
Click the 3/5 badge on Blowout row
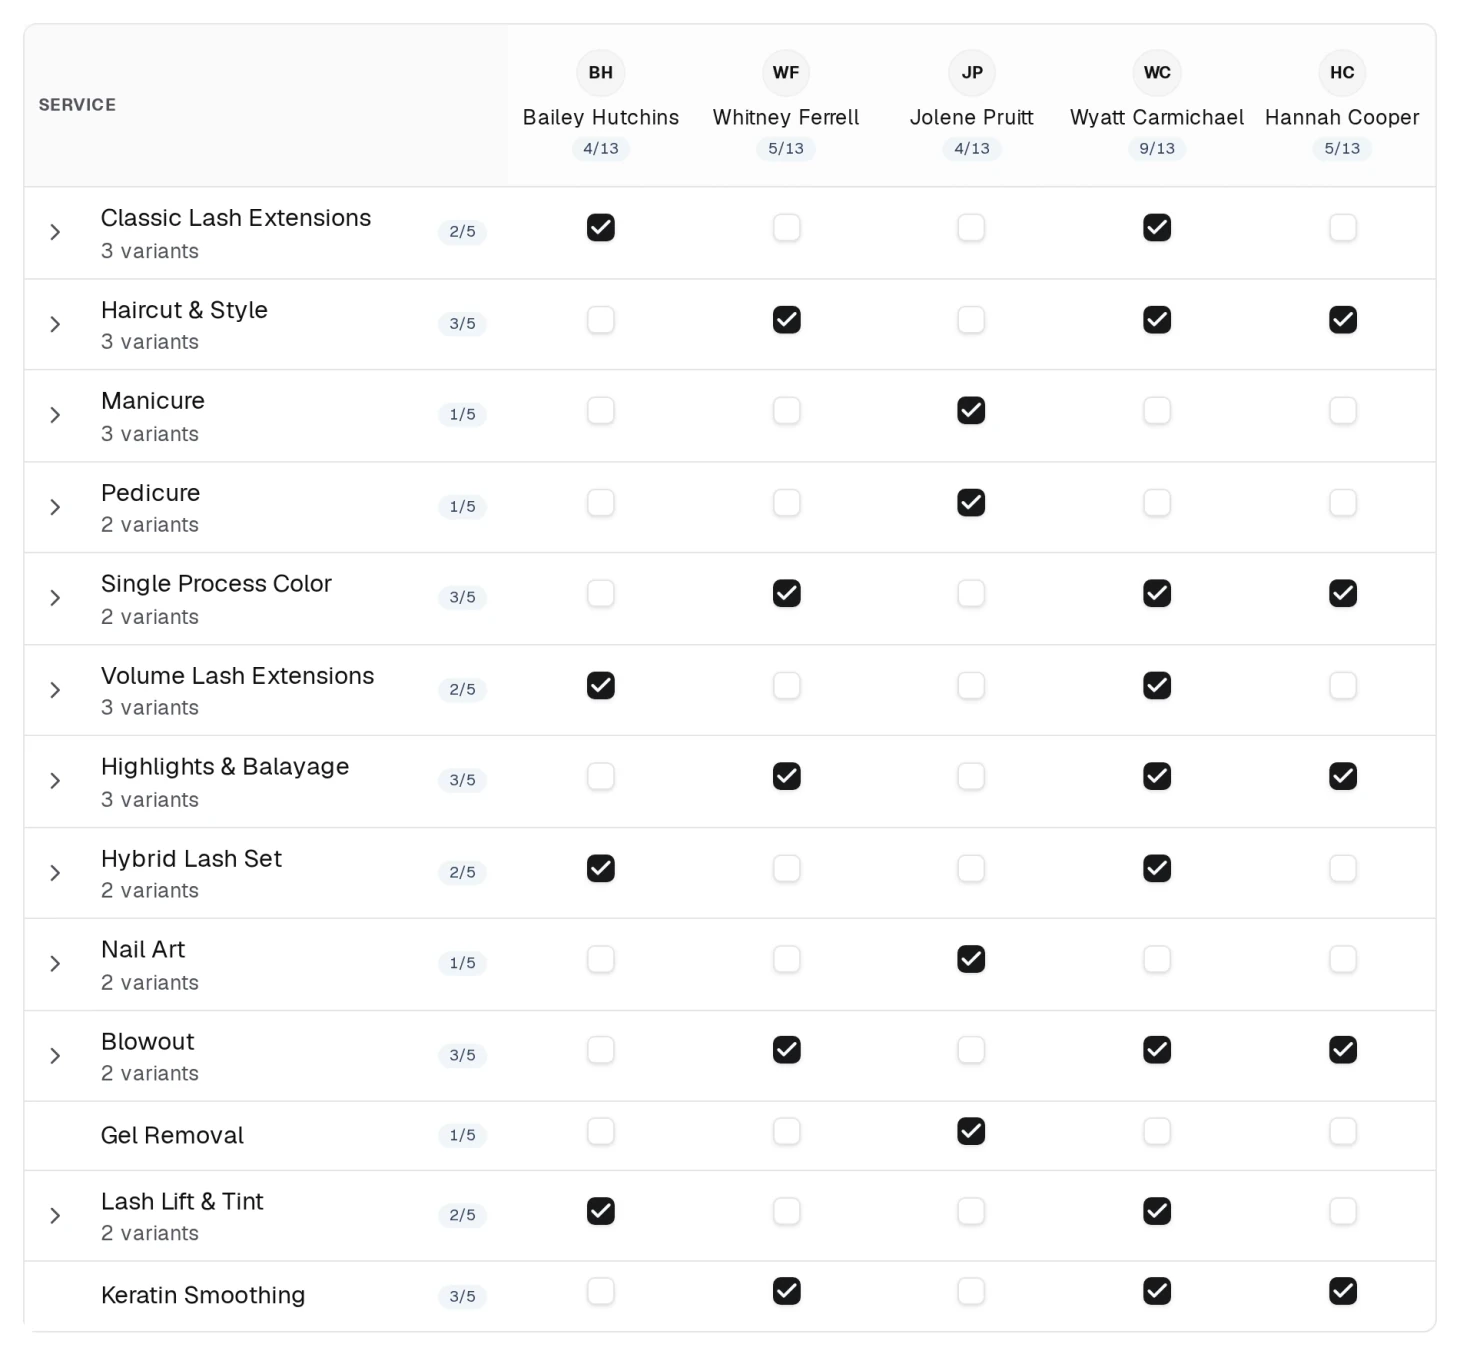(x=462, y=1056)
